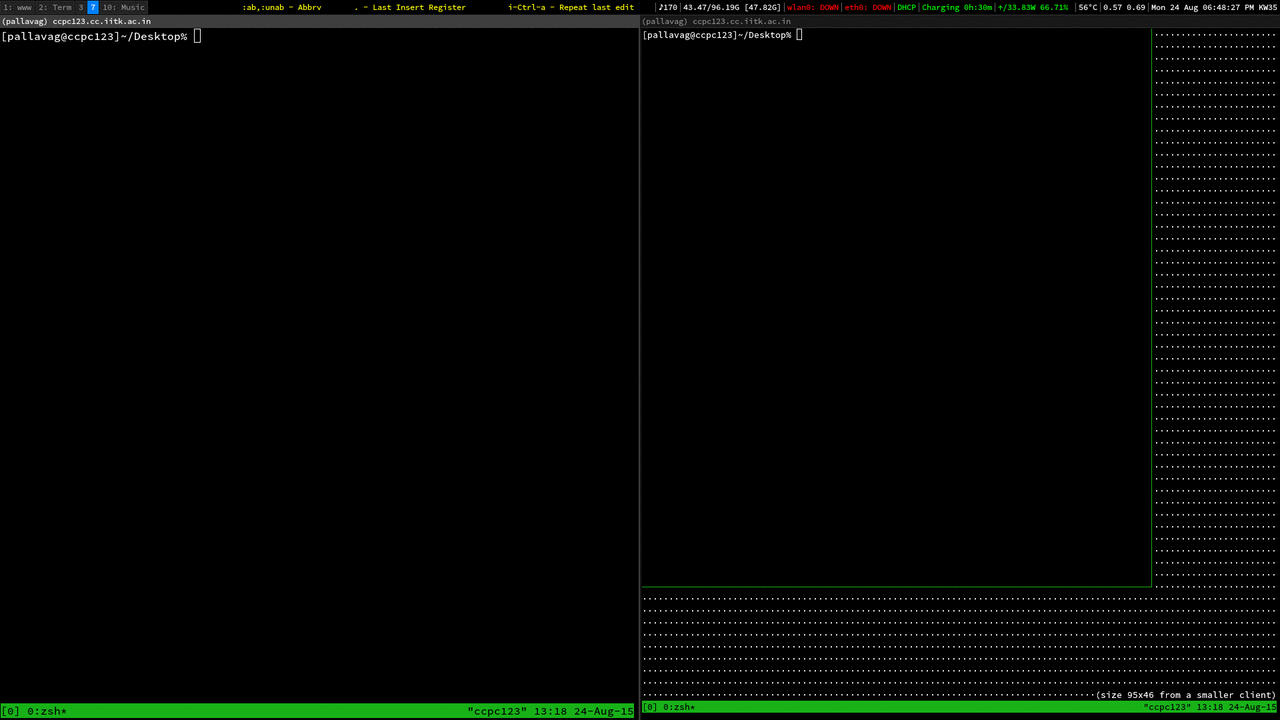
Task: Click the 33.83W 66.71% power reading
Action: tap(1033, 7)
